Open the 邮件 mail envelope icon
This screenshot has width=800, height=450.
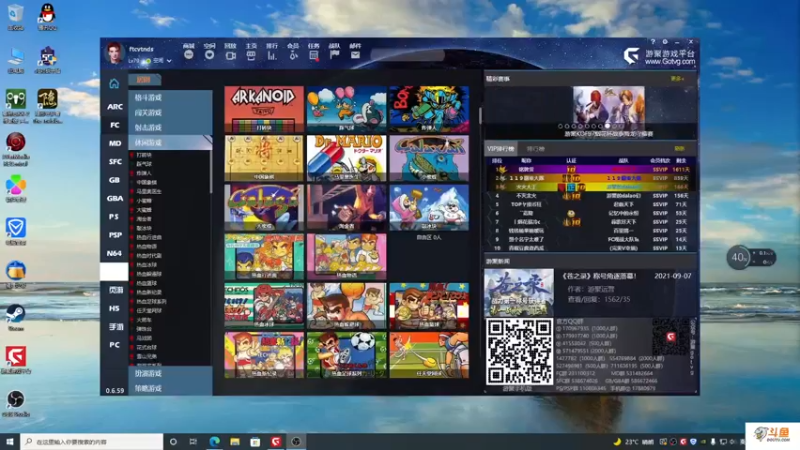pyautogui.click(x=356, y=55)
